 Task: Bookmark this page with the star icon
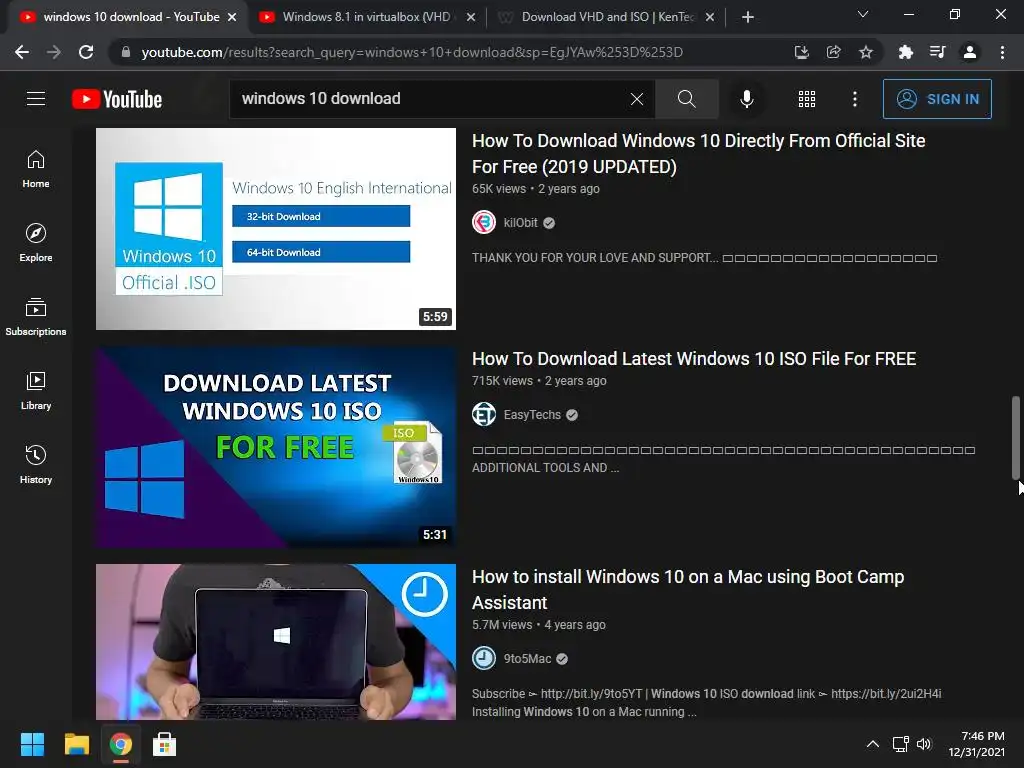[x=866, y=52]
